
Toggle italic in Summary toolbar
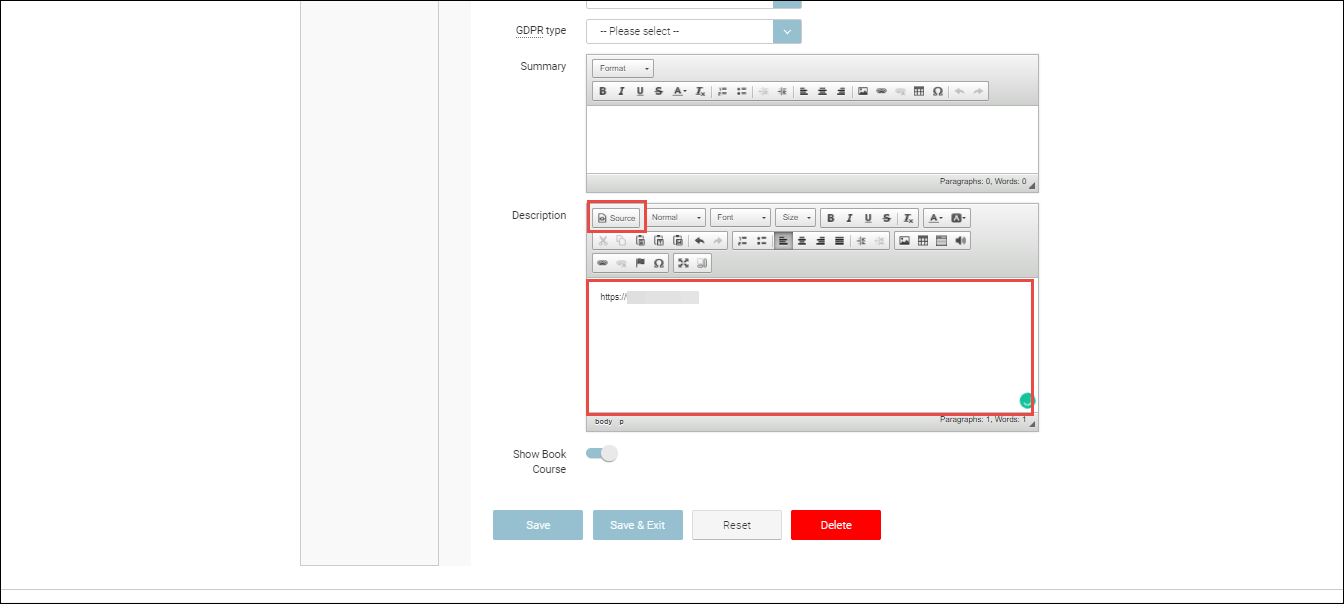pyautogui.click(x=621, y=92)
